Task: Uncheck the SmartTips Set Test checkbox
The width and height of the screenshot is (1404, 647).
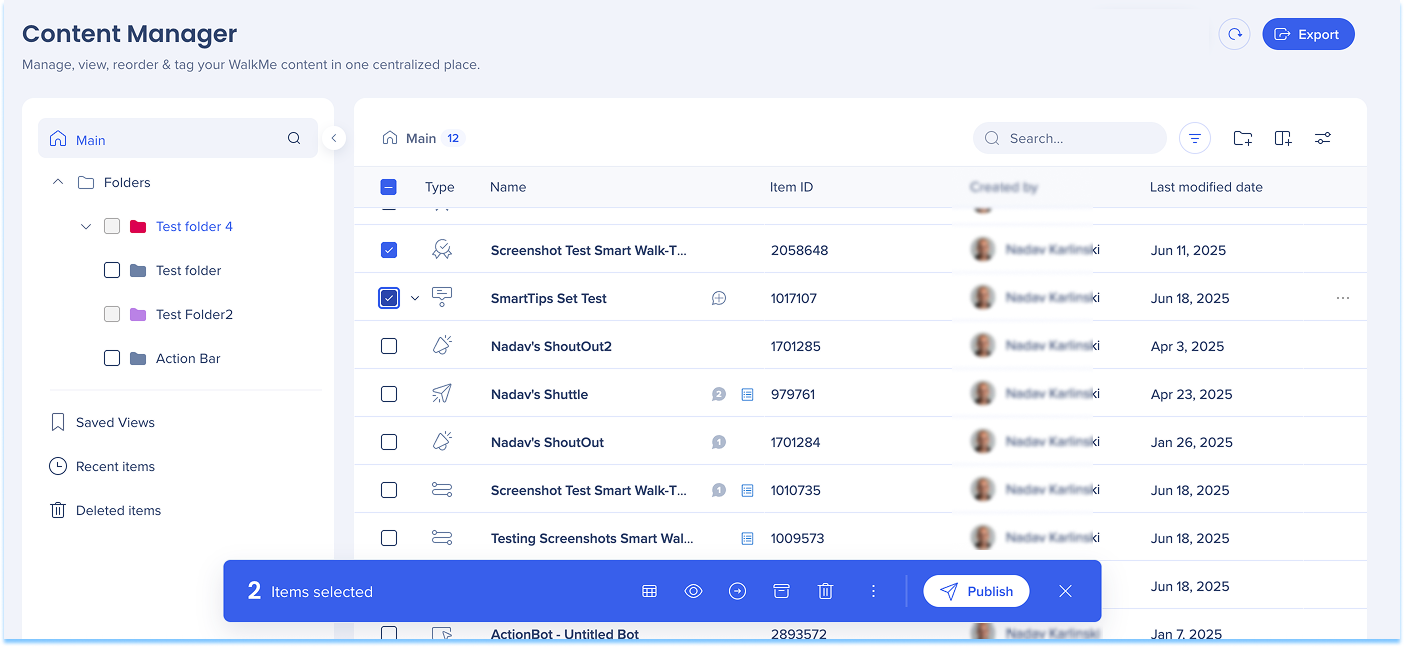Action: [x=389, y=298]
